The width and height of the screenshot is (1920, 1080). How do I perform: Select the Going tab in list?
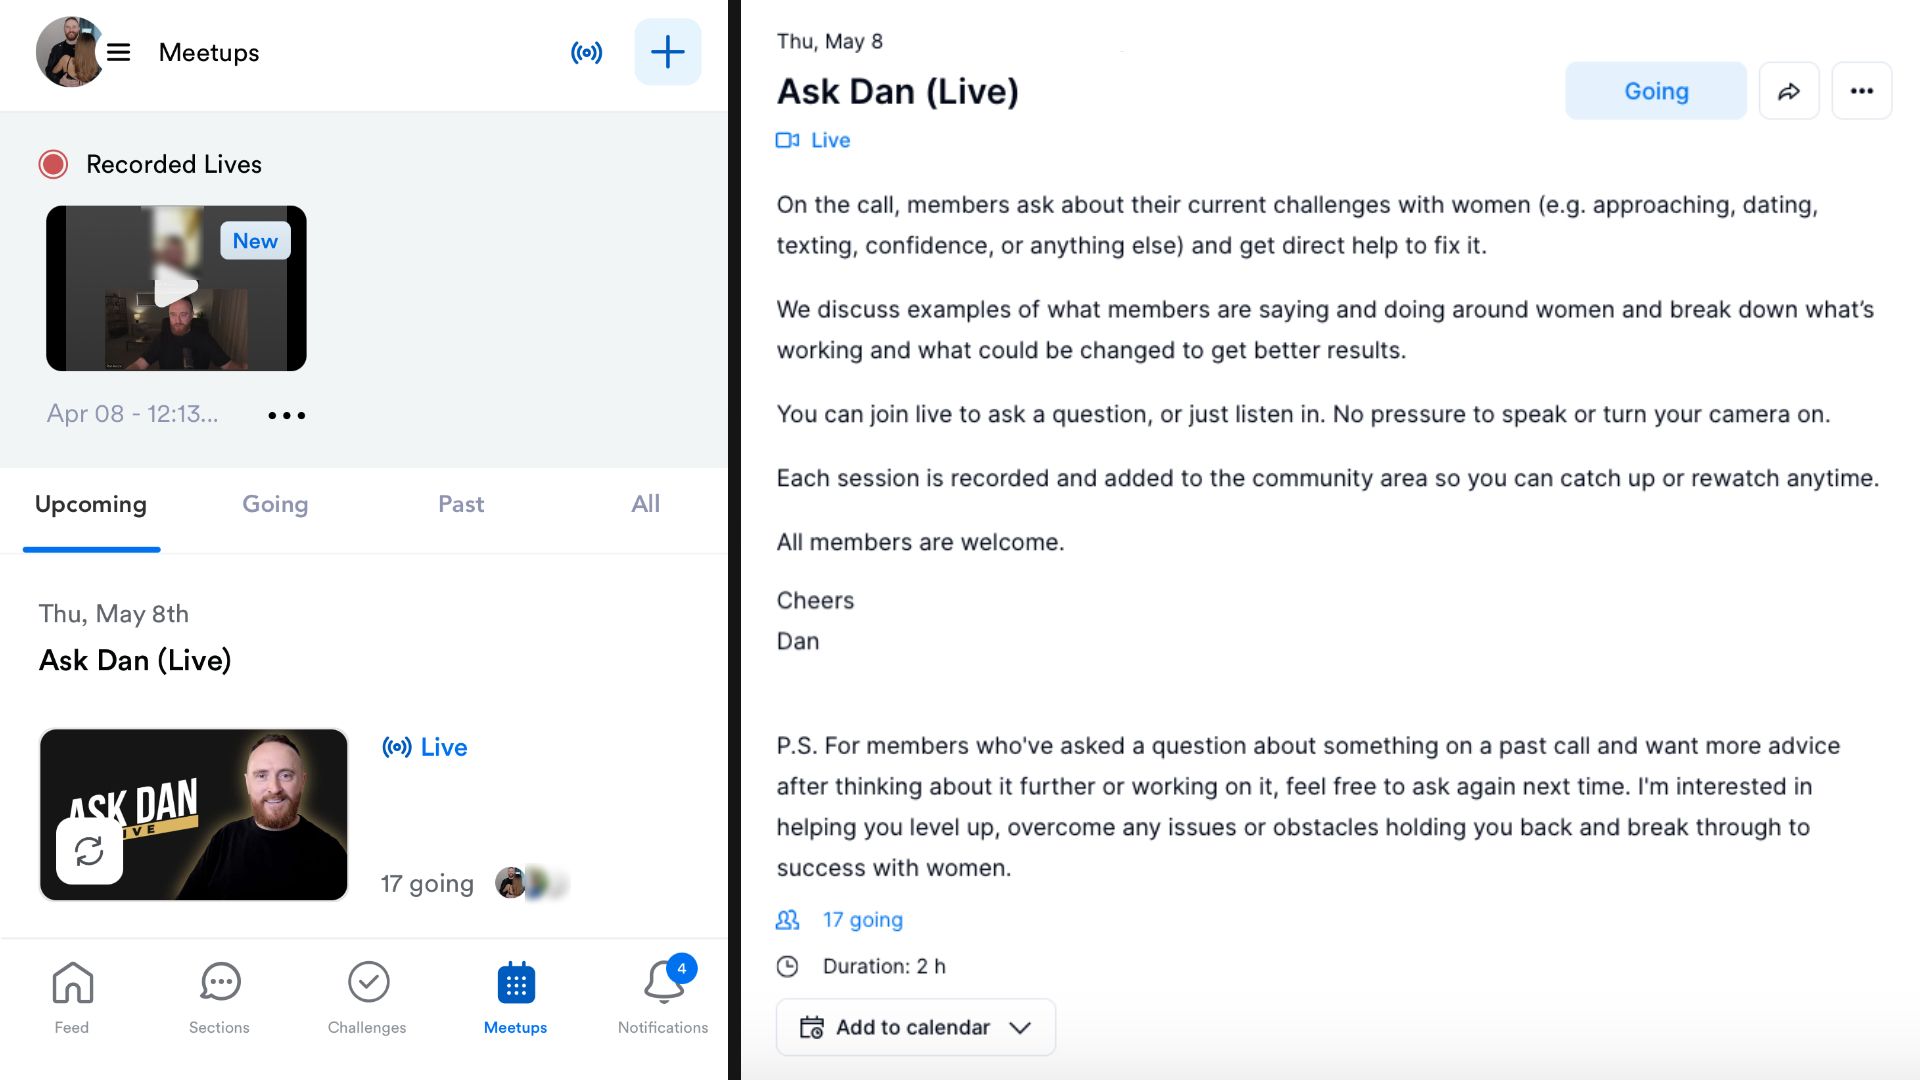click(275, 504)
